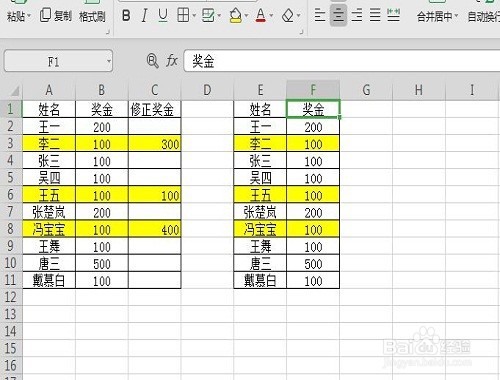This screenshot has width=500, height=380.
Task: Click 500 in column F
Action: coord(313,263)
